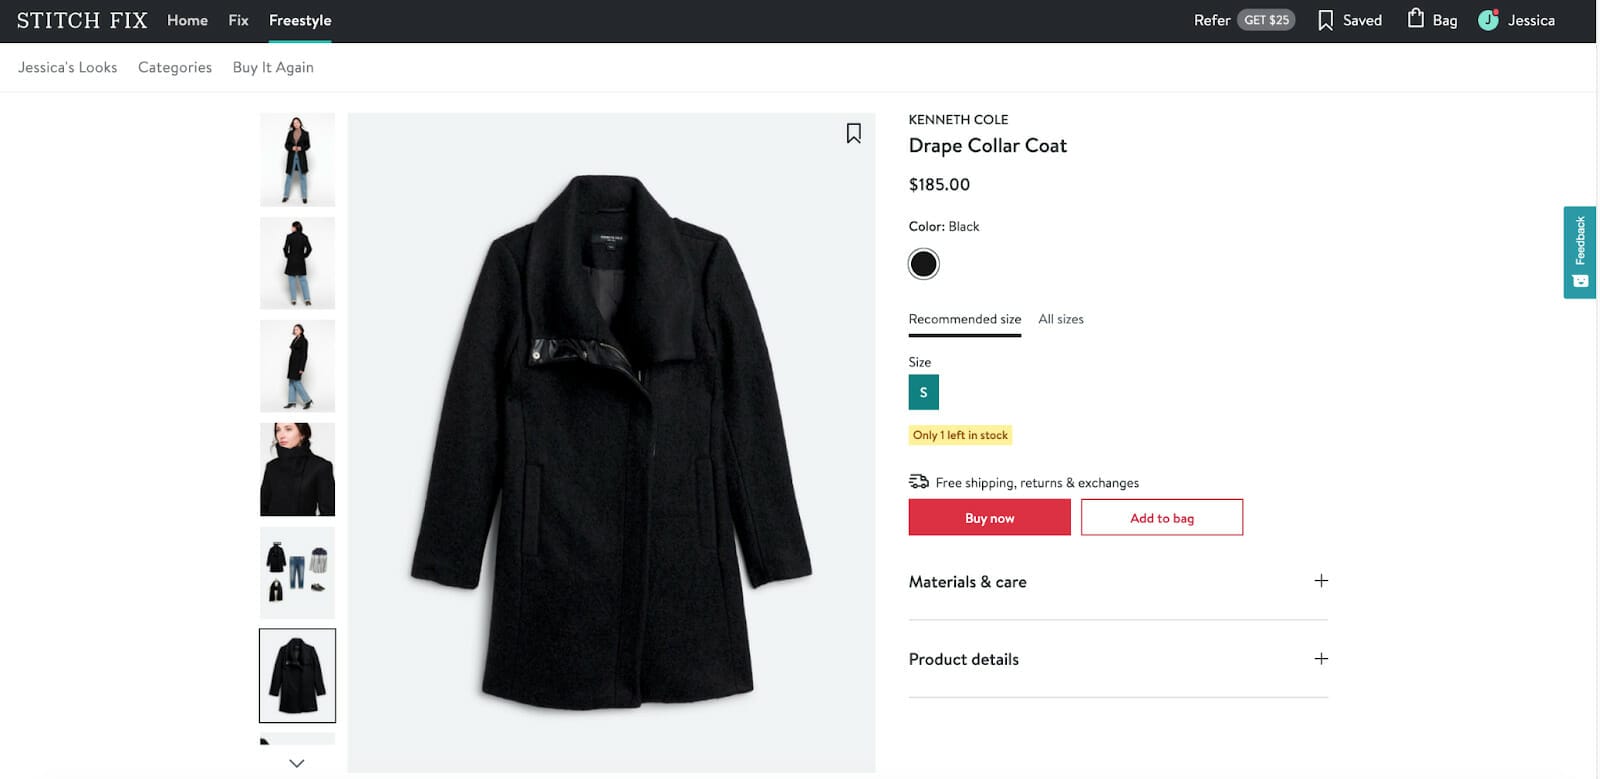Expand the Product details section
This screenshot has height=779, width=1600.
[x=1320, y=659]
